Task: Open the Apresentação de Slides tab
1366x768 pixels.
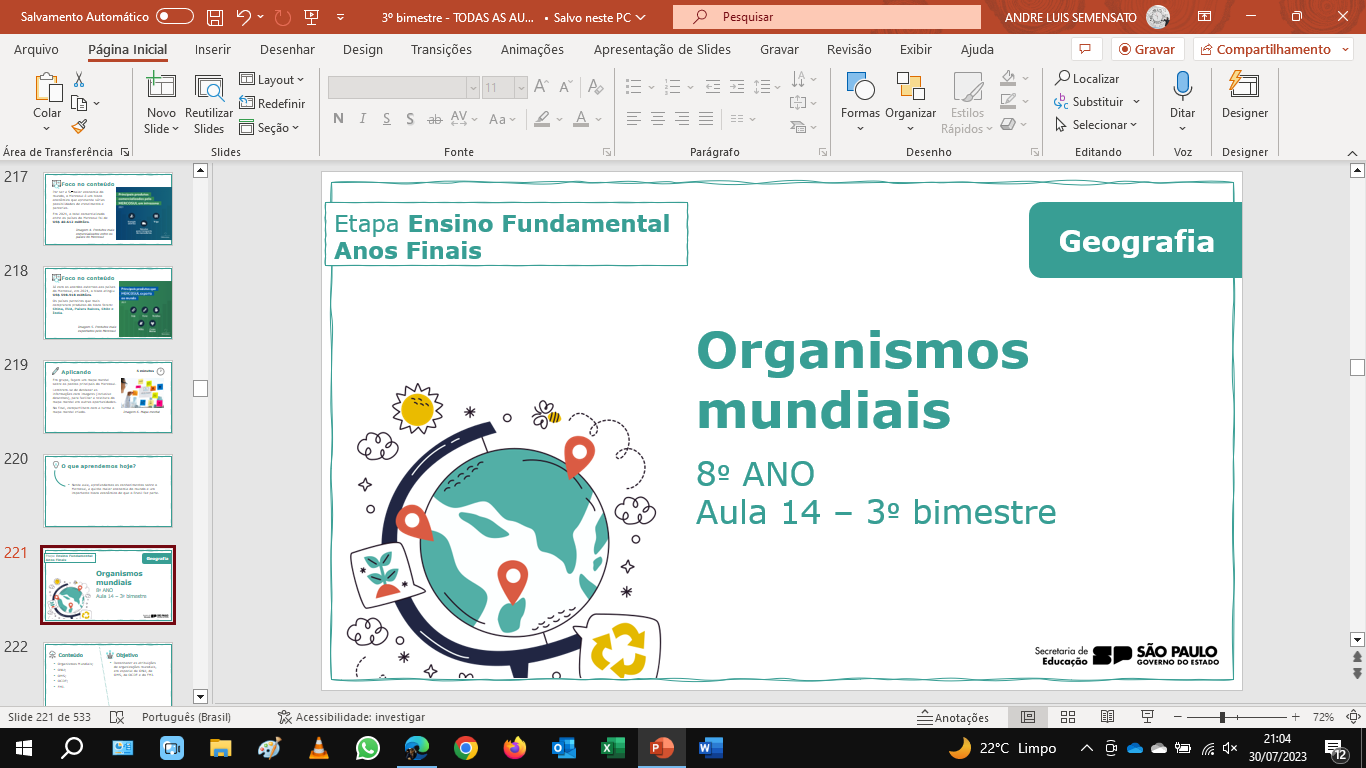Action: point(662,49)
